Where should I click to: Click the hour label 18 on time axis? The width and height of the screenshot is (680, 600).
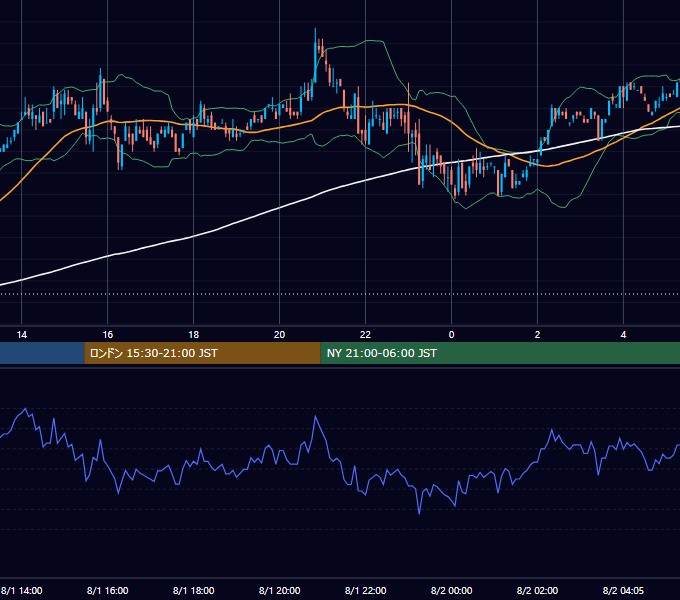pyautogui.click(x=193, y=335)
